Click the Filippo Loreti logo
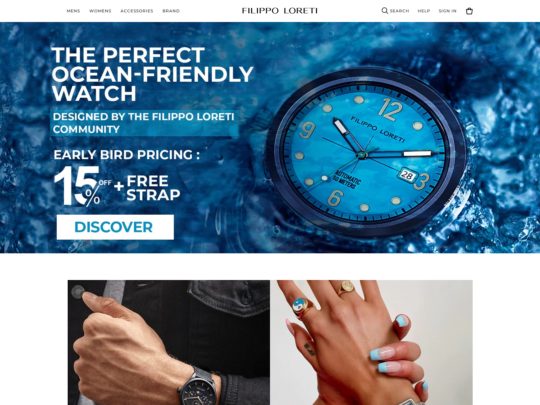The image size is (540, 405). [x=279, y=11]
